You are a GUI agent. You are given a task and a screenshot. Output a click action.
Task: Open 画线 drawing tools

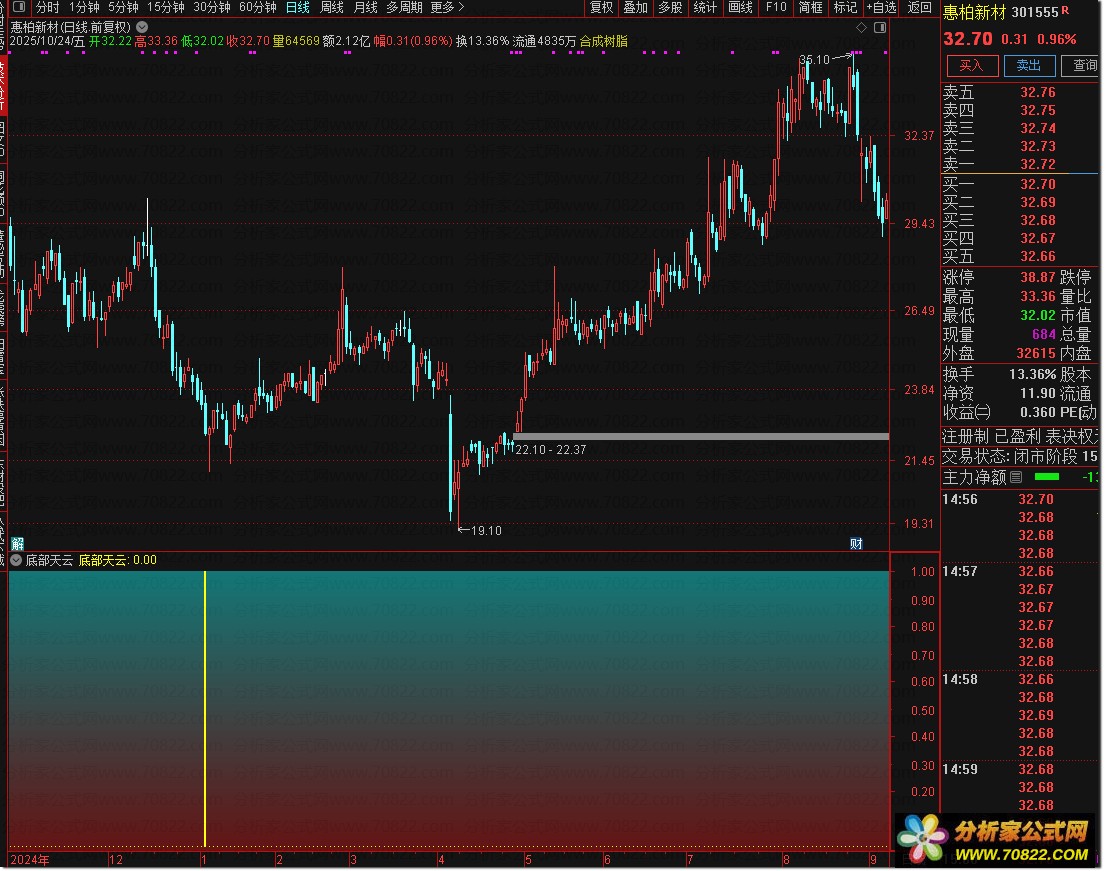[x=740, y=7]
